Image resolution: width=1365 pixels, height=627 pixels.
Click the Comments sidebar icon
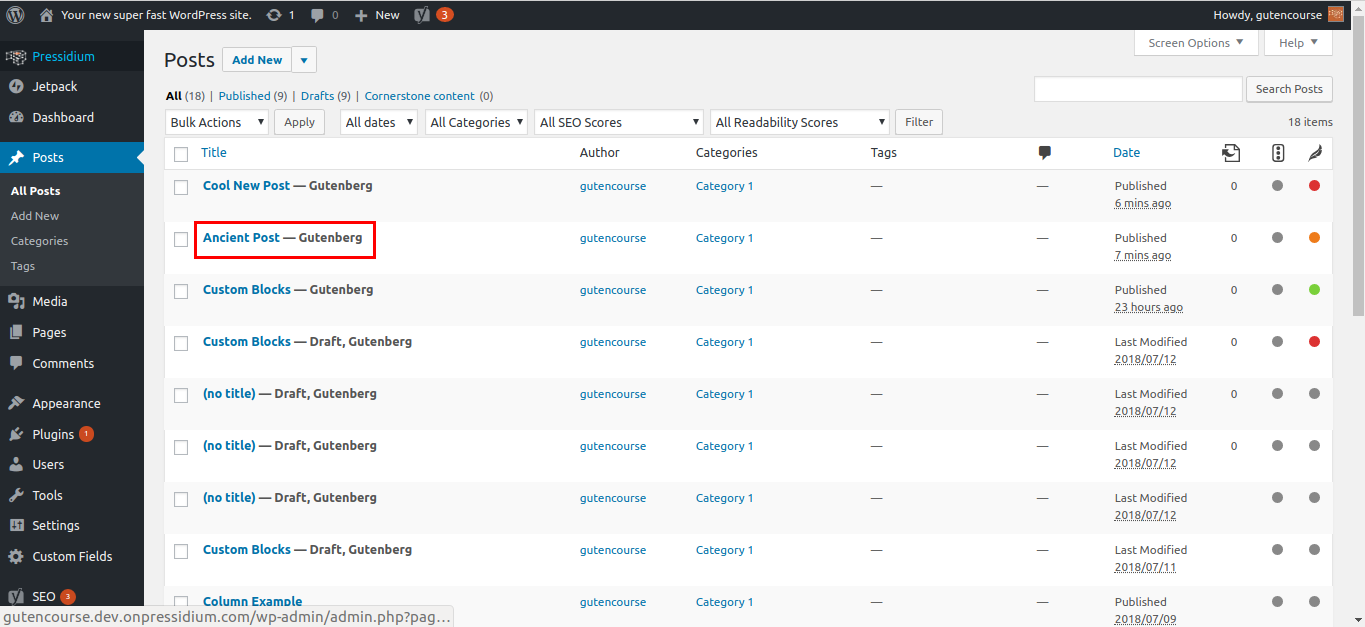(16, 363)
